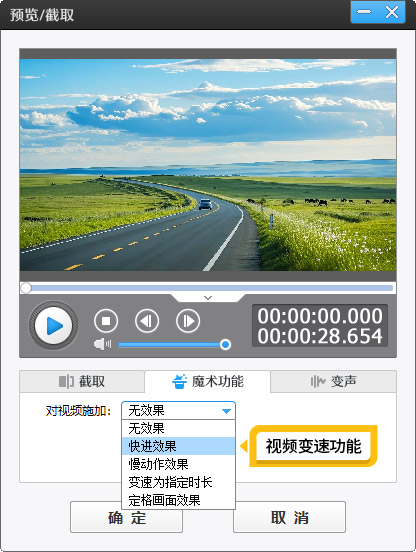
Task: Confirm with the 确定 button
Action: [x=126, y=518]
